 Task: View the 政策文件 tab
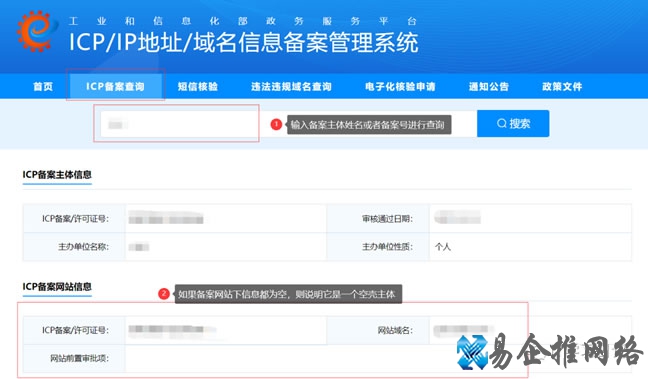562,86
